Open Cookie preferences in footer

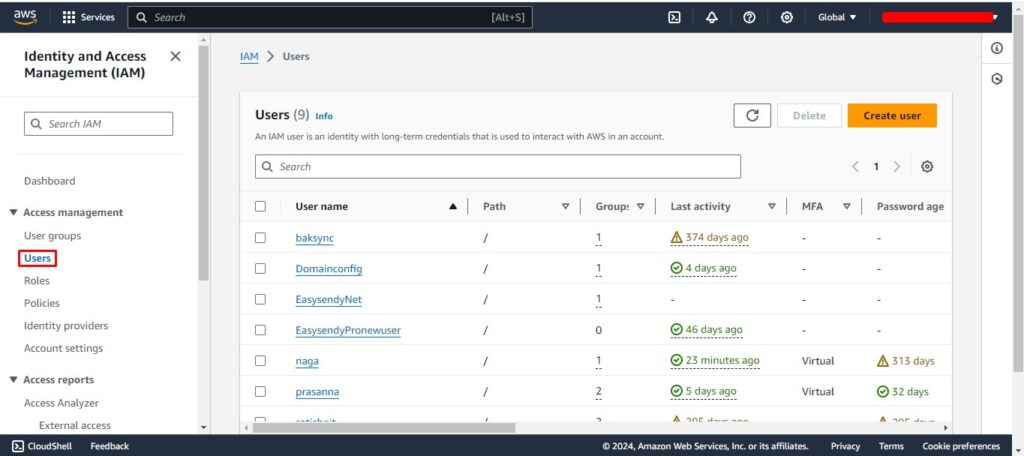(x=961, y=446)
